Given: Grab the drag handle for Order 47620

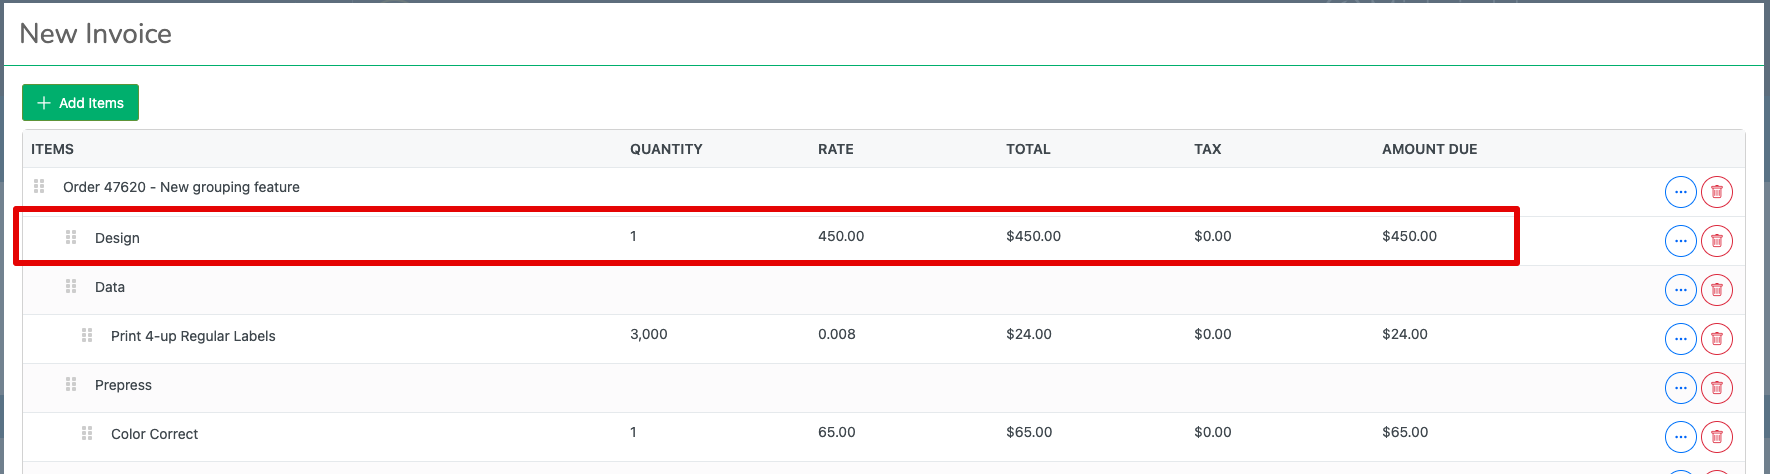Looking at the screenshot, I should (x=39, y=186).
